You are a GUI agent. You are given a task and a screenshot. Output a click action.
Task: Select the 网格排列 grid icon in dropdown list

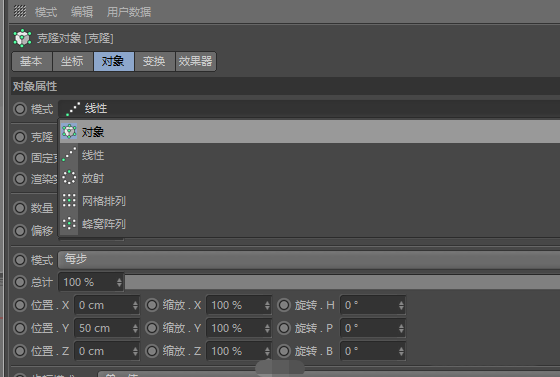69,200
